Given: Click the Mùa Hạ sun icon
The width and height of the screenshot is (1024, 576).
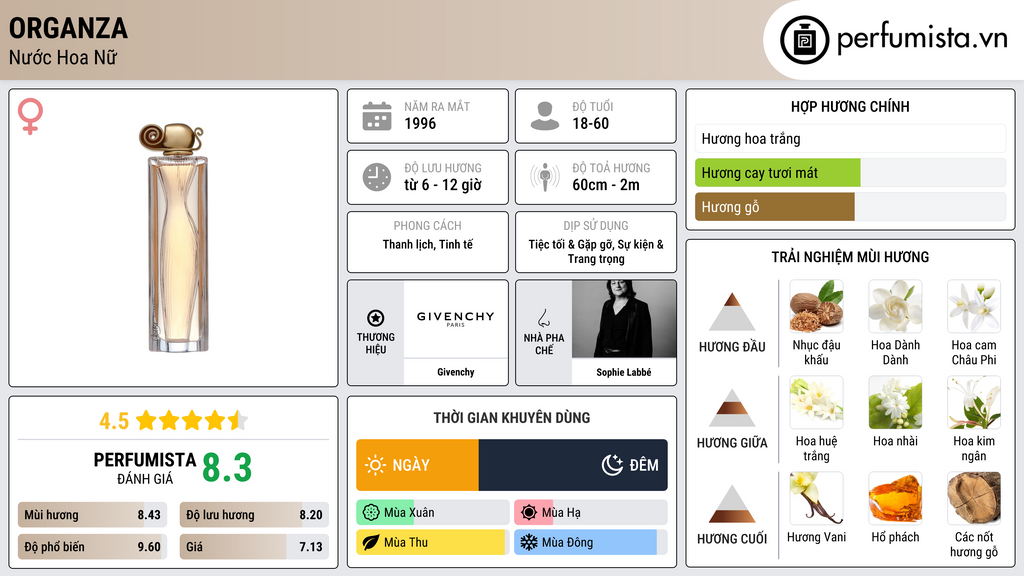Looking at the screenshot, I should click(529, 513).
